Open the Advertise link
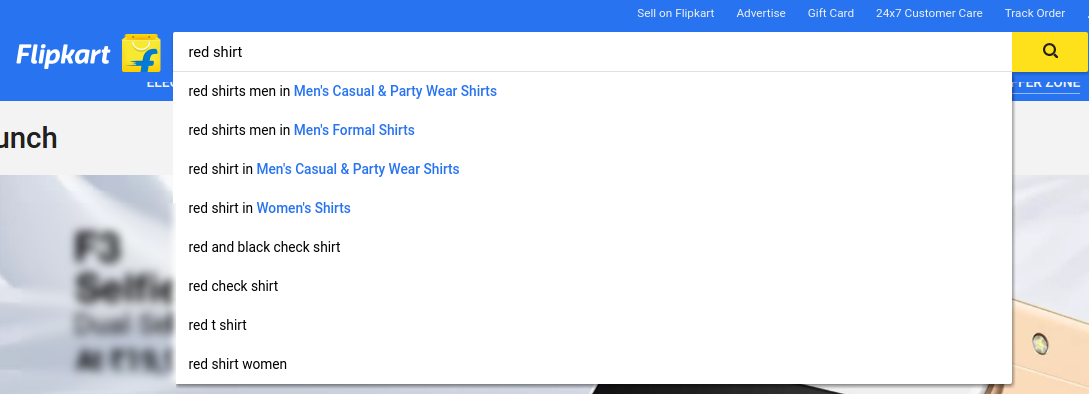This screenshot has width=1089, height=394. click(x=760, y=13)
